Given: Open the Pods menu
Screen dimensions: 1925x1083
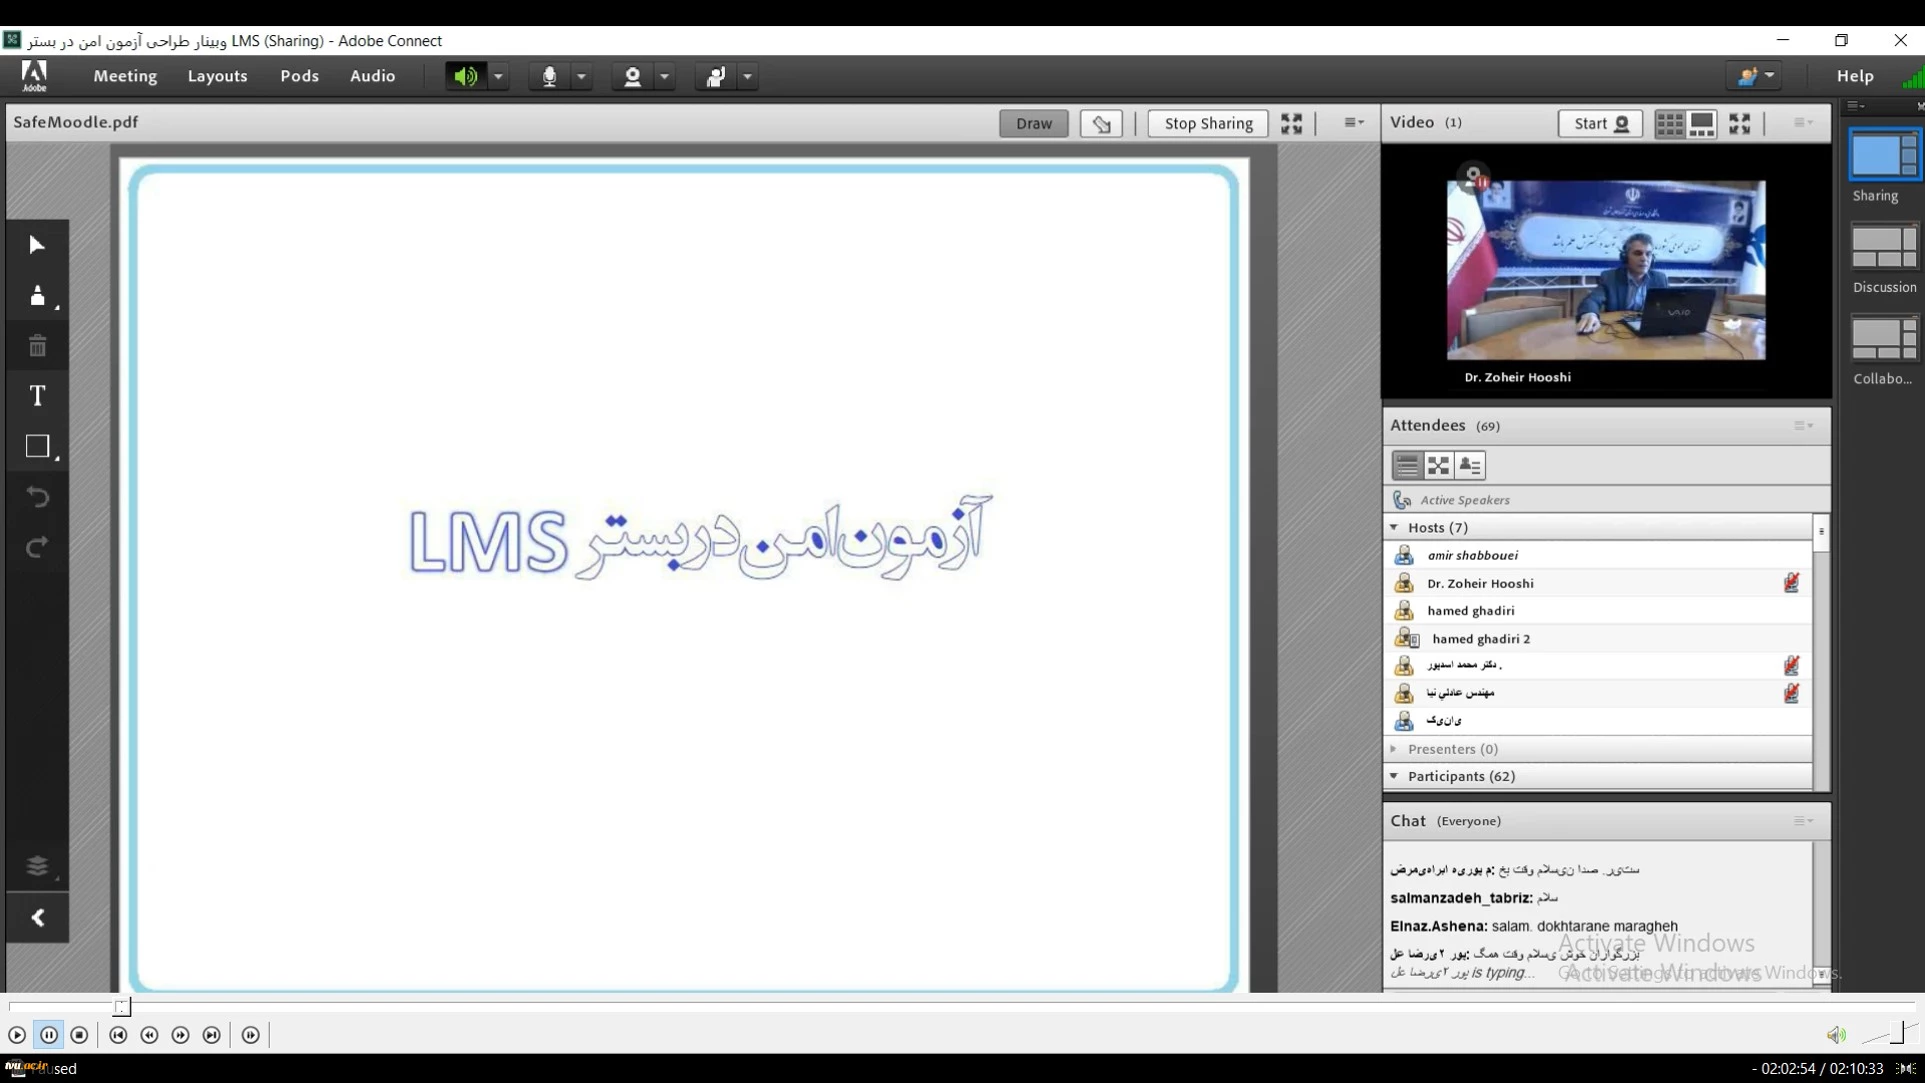Looking at the screenshot, I should point(299,76).
